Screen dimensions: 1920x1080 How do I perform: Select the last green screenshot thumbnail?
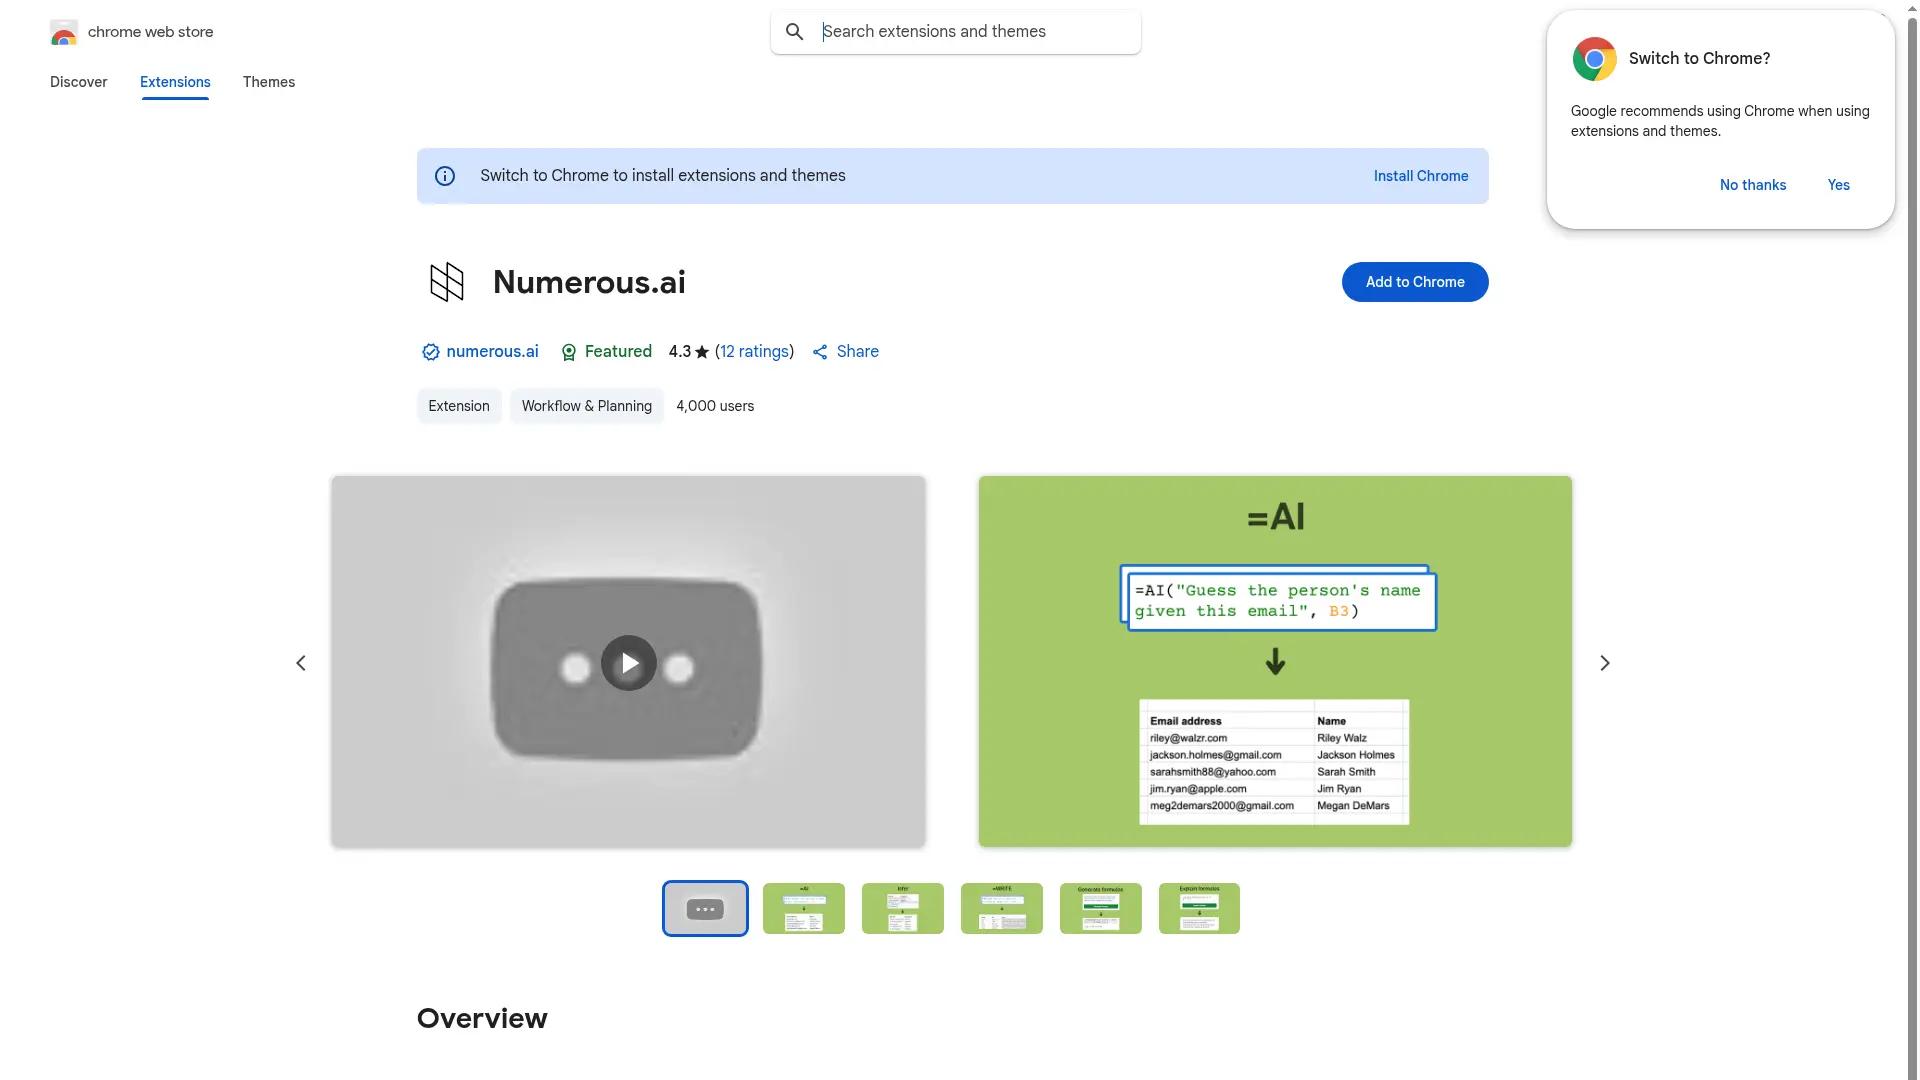pos(1198,908)
